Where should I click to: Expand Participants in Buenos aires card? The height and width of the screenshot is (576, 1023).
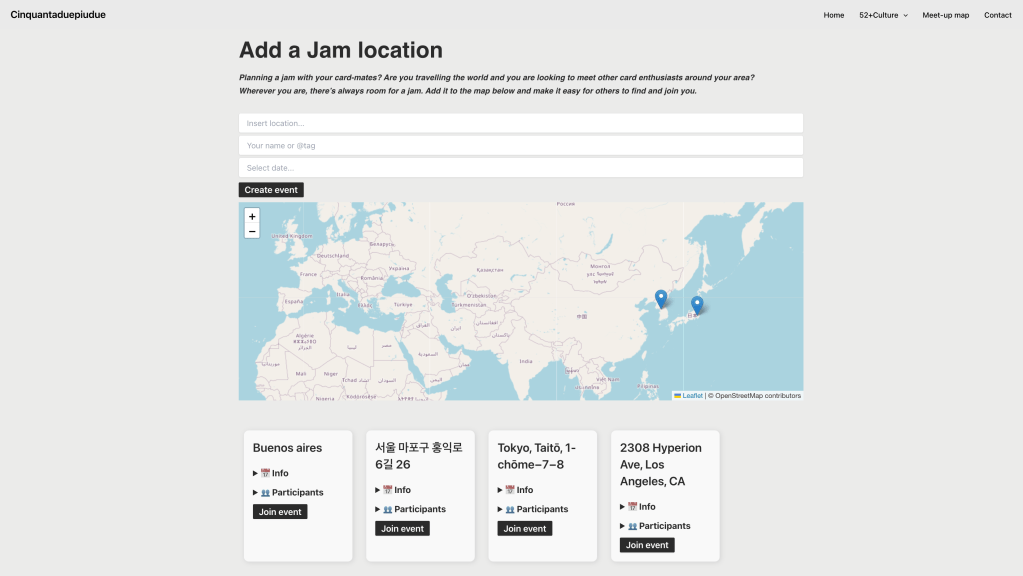coord(290,492)
